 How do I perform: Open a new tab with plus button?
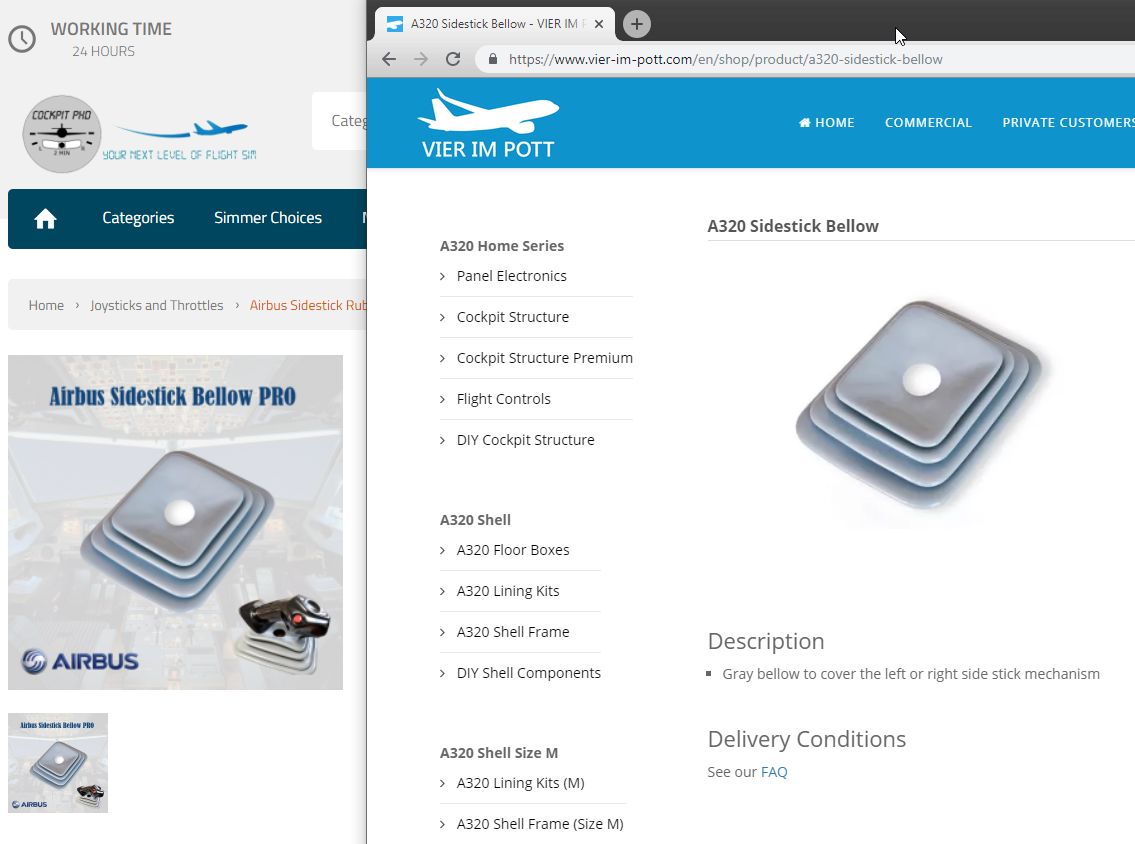[636, 24]
